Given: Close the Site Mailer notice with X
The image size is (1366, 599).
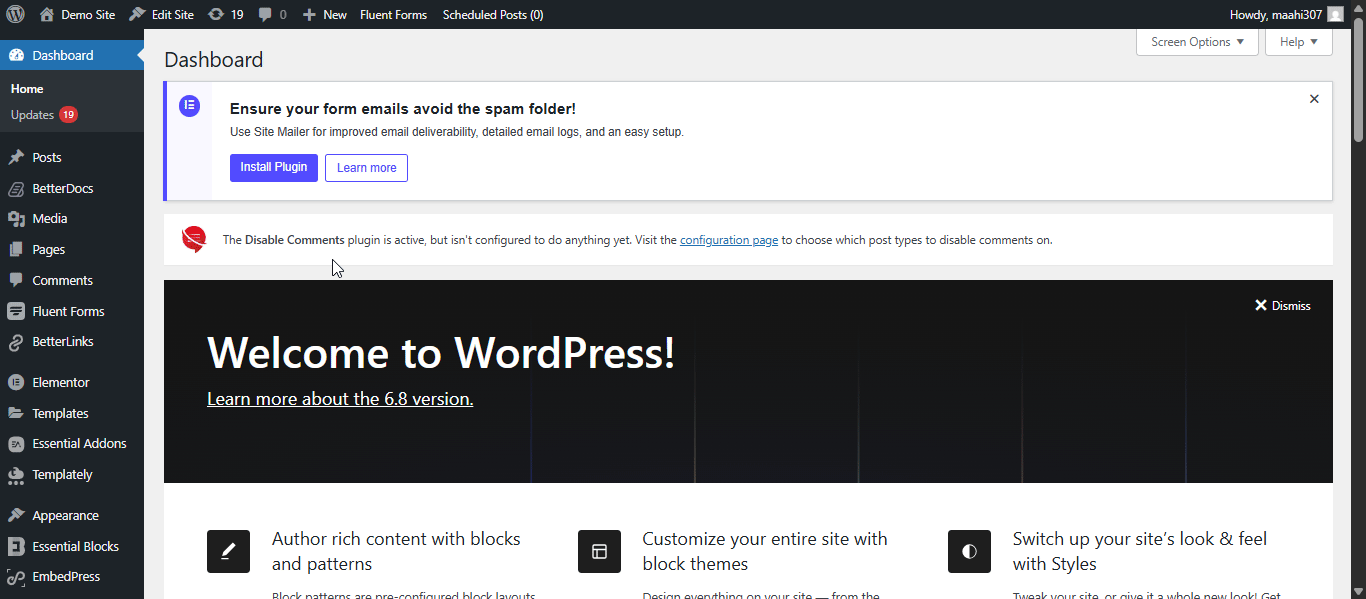Looking at the screenshot, I should pos(1314,99).
